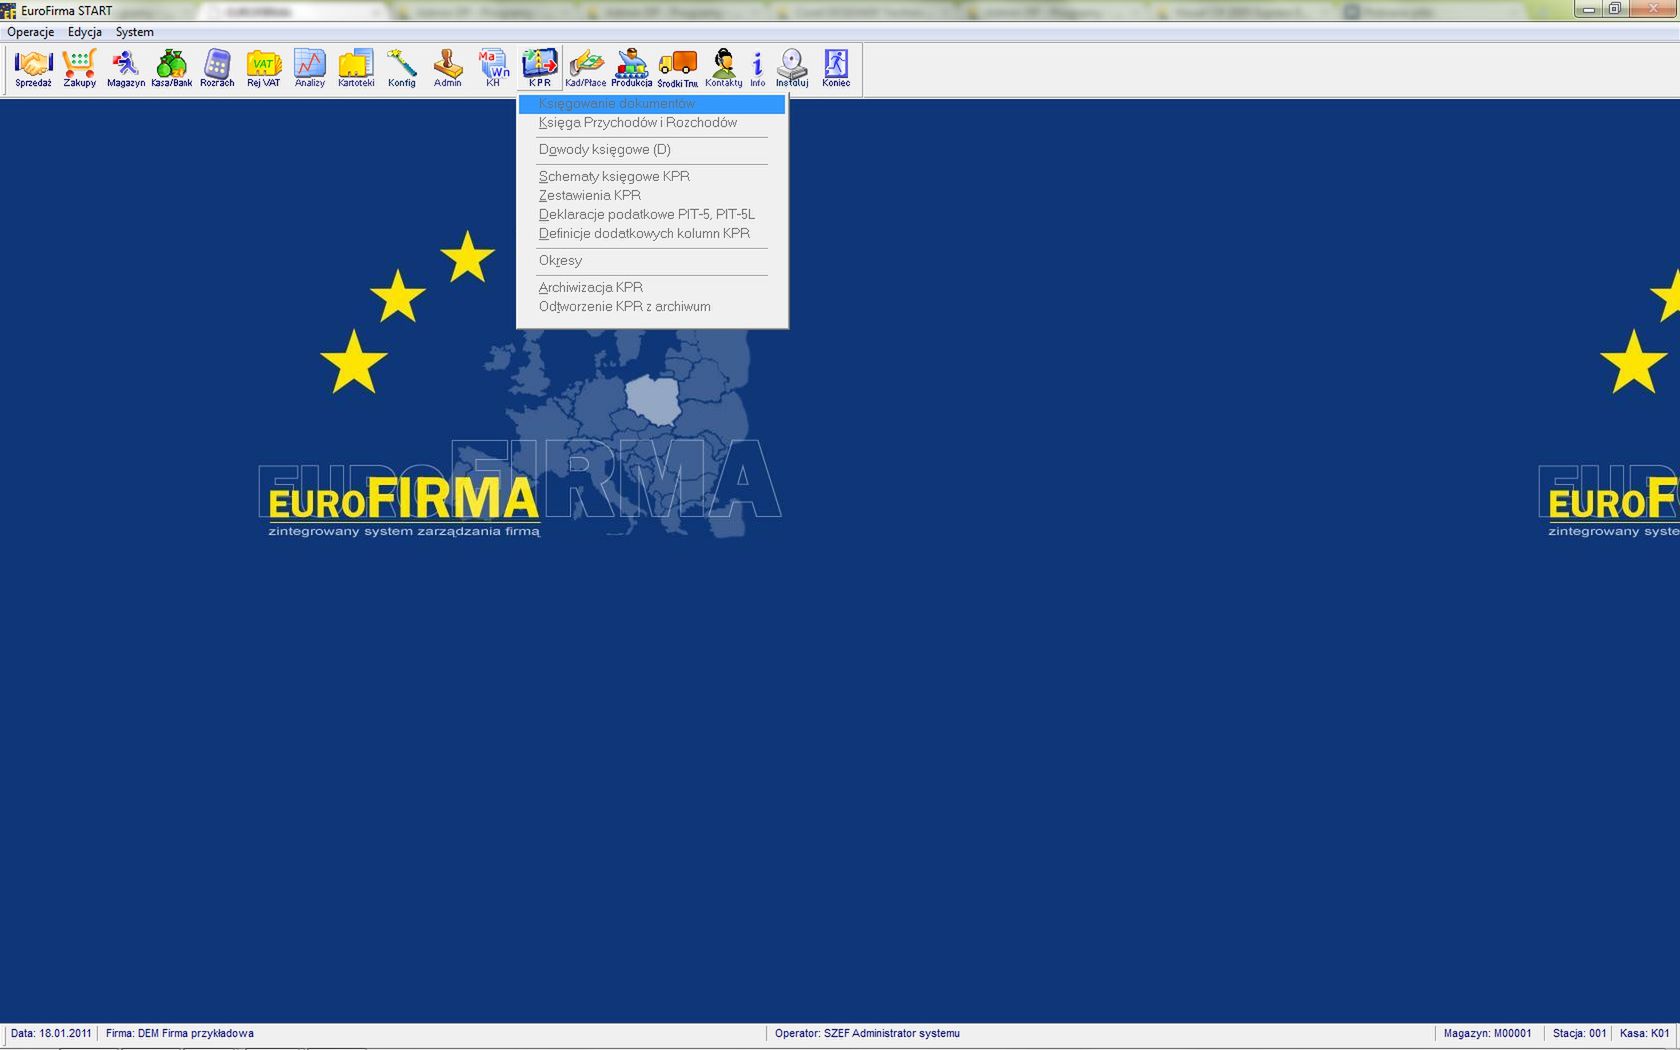Image resolution: width=1680 pixels, height=1050 pixels.
Task: Open the Kasa/Bank module icon
Action: [171, 68]
